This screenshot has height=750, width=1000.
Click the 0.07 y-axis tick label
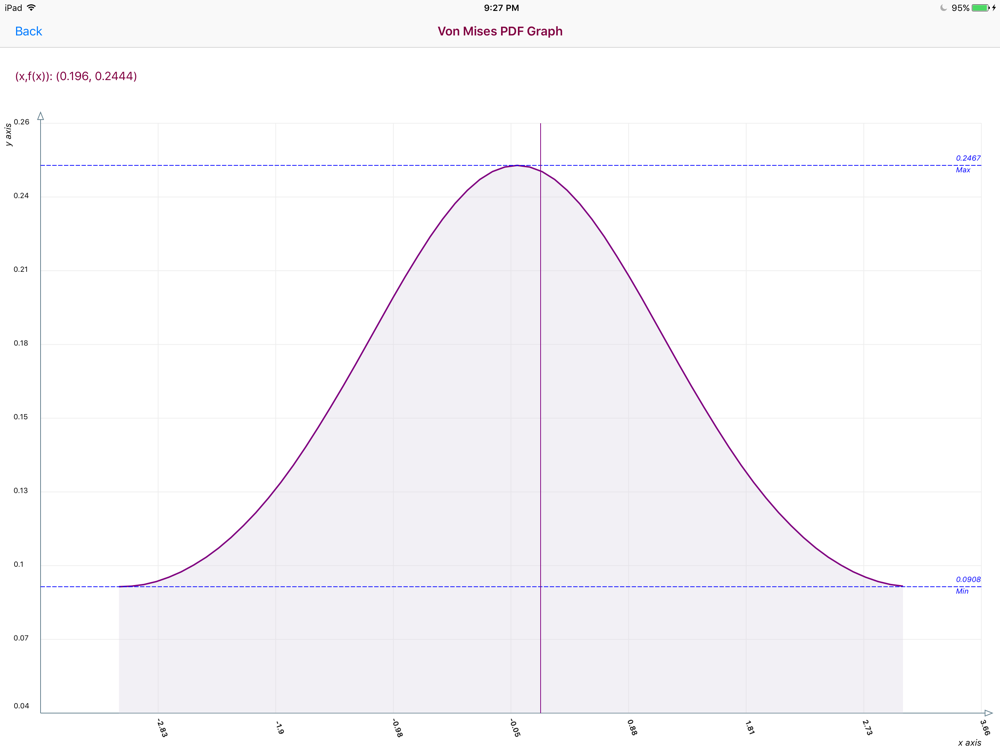21,638
